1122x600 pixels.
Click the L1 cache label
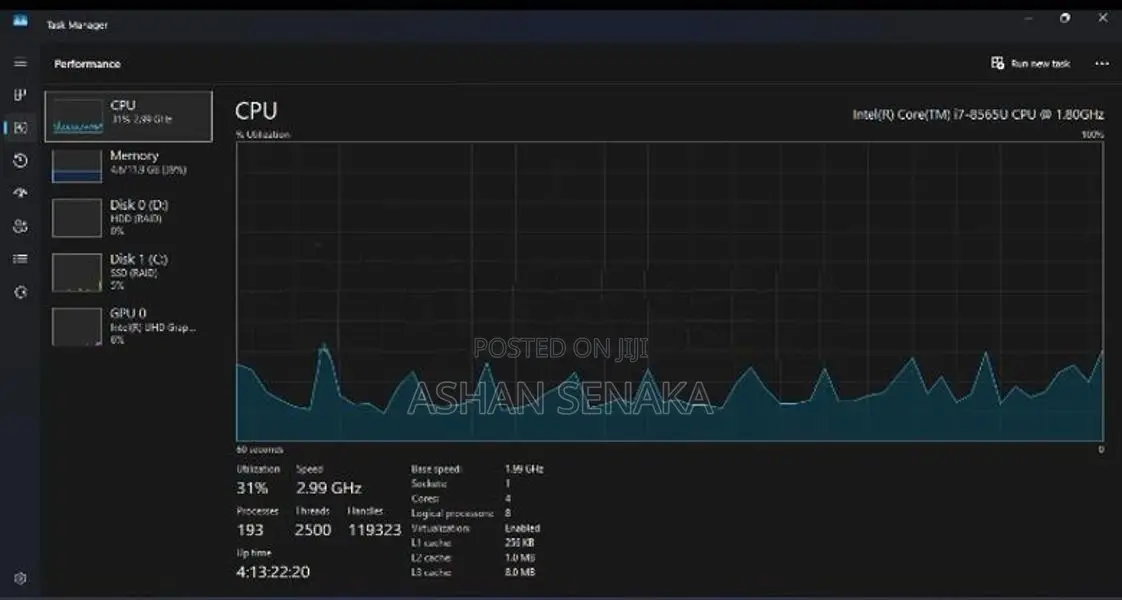431,543
